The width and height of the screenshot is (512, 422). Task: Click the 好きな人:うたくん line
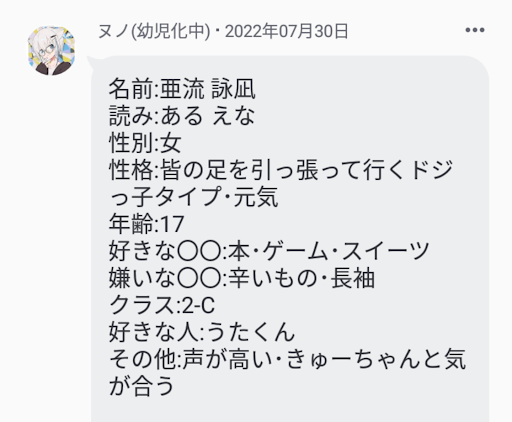coord(202,332)
